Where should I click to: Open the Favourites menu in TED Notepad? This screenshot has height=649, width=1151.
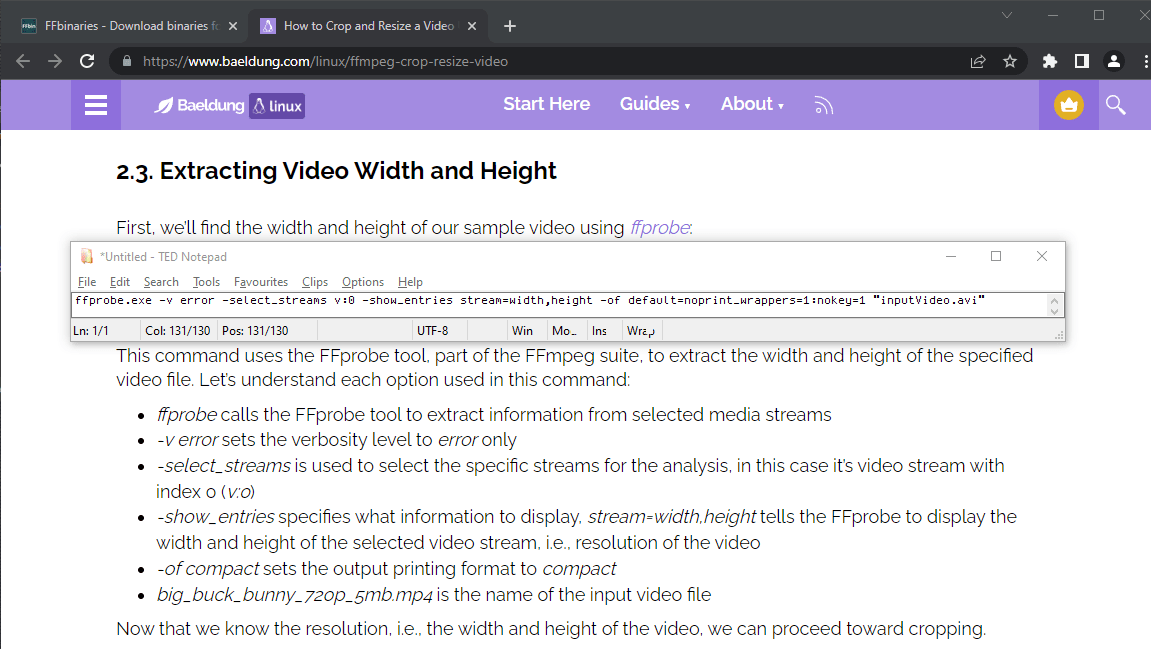(x=261, y=282)
